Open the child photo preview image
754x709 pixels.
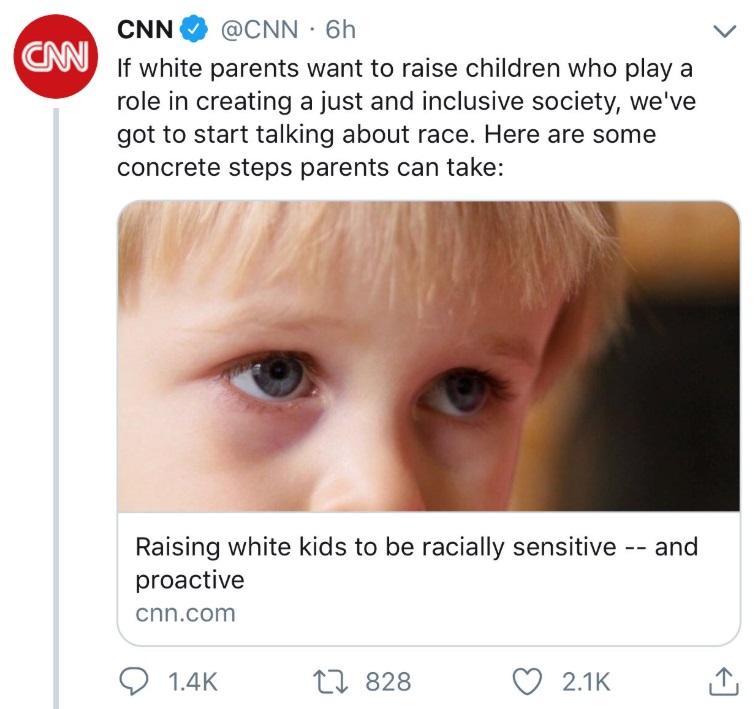point(428,356)
